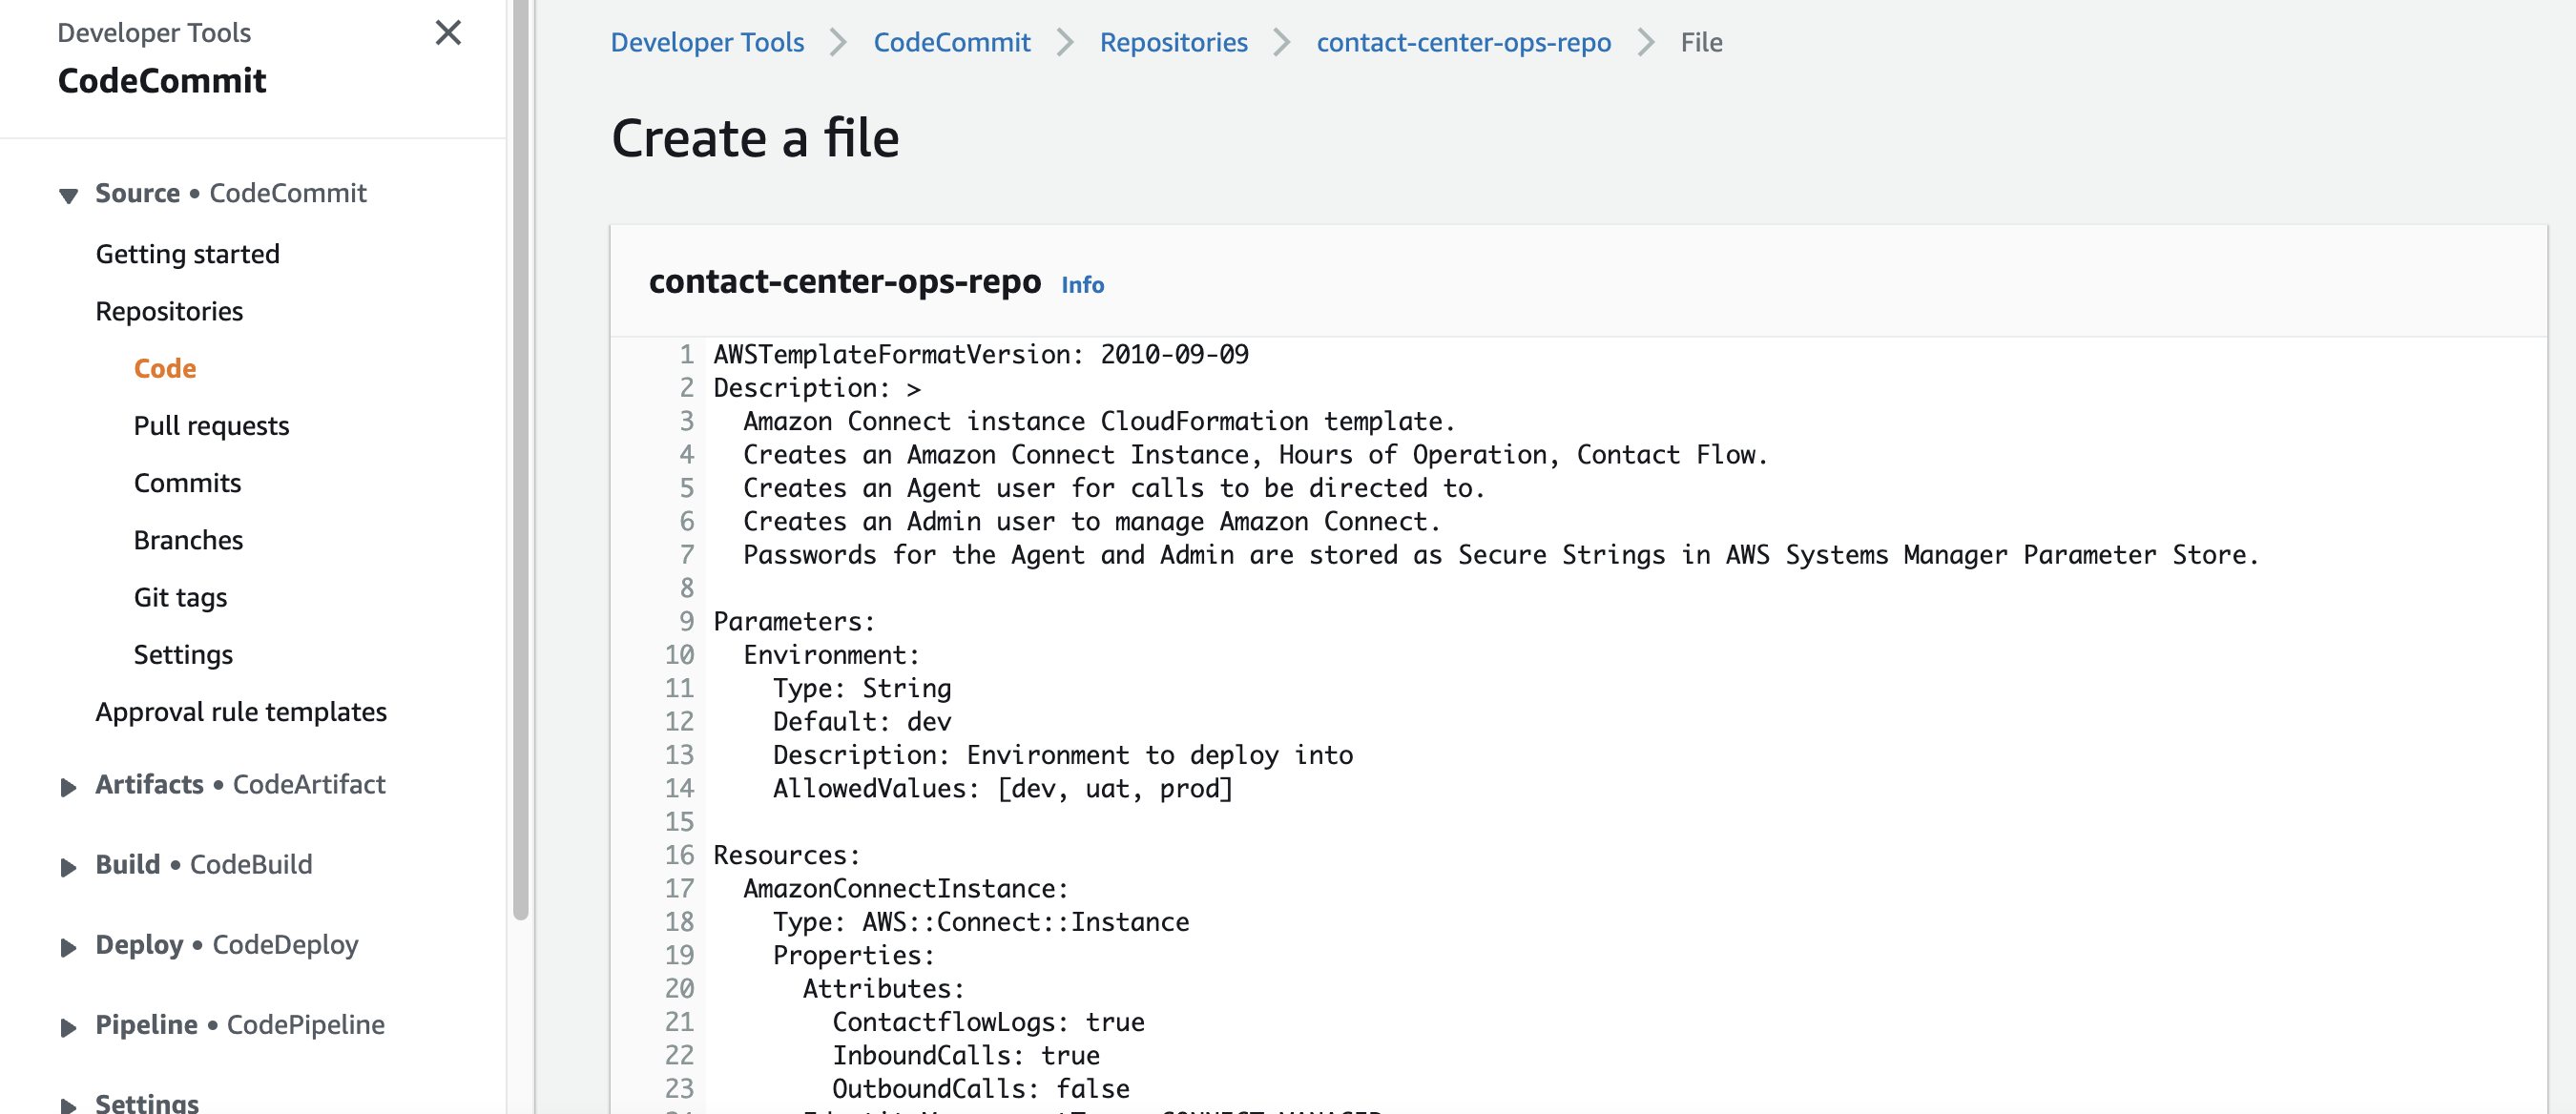Expand the Settings section in the sidebar
2576x1114 pixels.
68,1105
